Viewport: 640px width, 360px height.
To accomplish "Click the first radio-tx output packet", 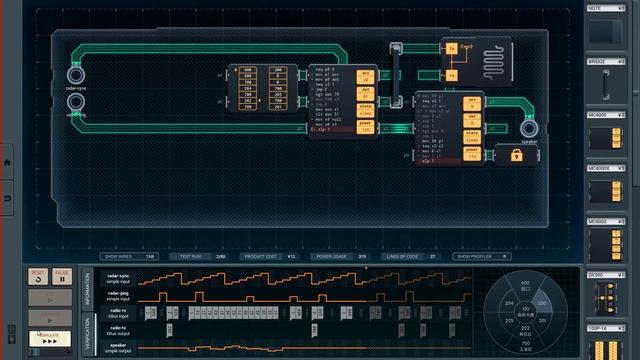I will (x=169, y=330).
